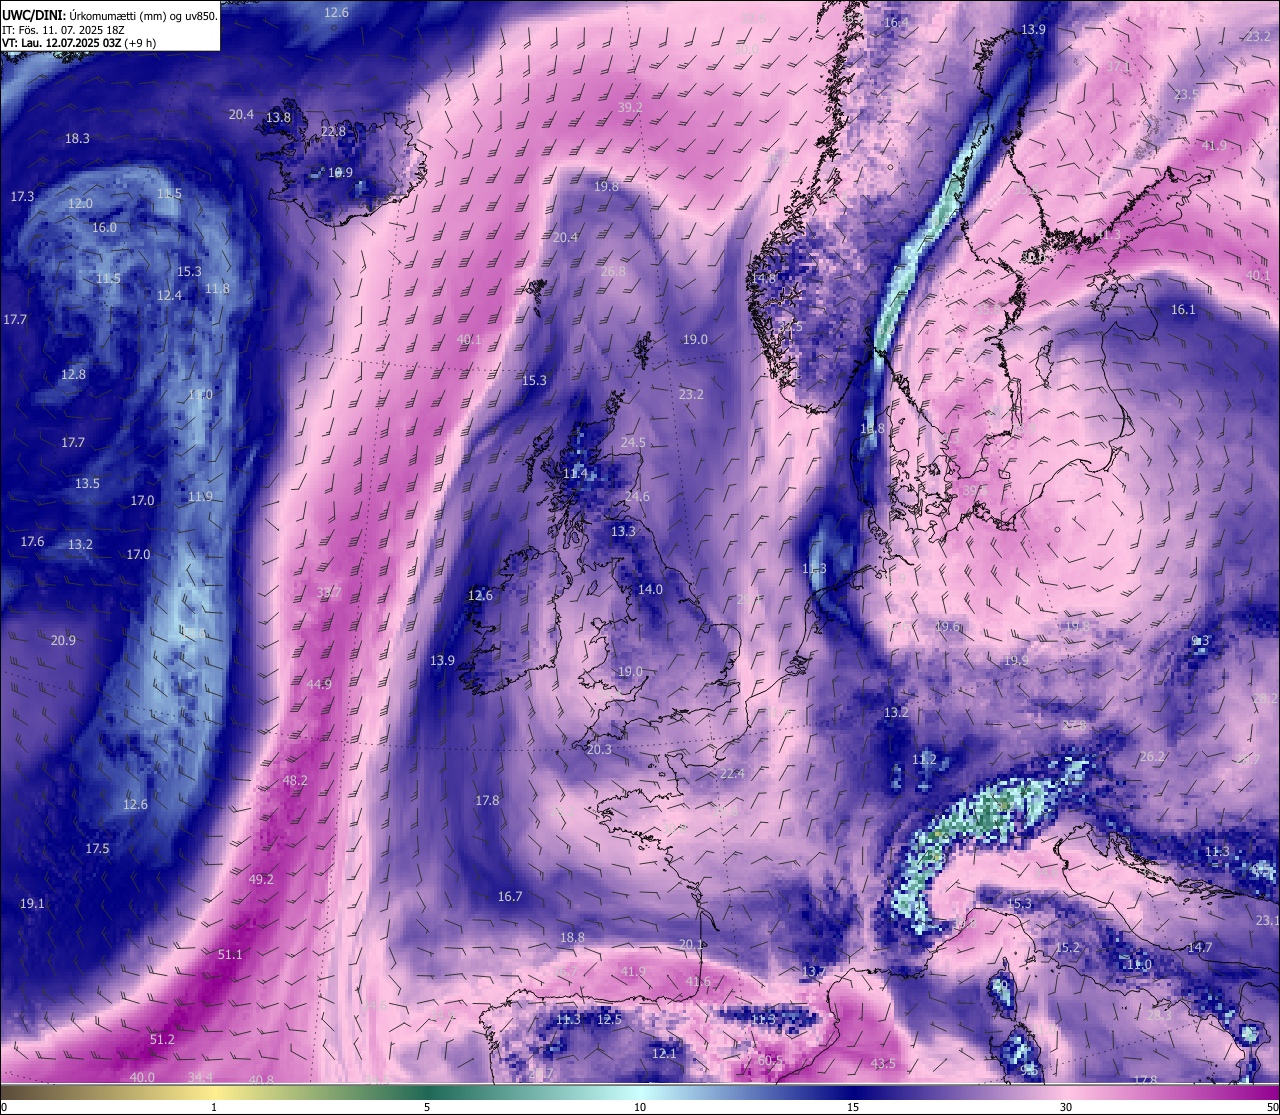Viewport: 1280px width, 1115px height.
Task: Click the 17.5 map value
Action: (x=97, y=848)
